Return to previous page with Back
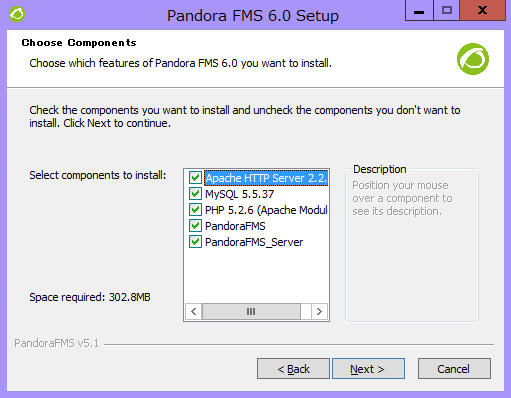The width and height of the screenshot is (511, 398). point(293,369)
